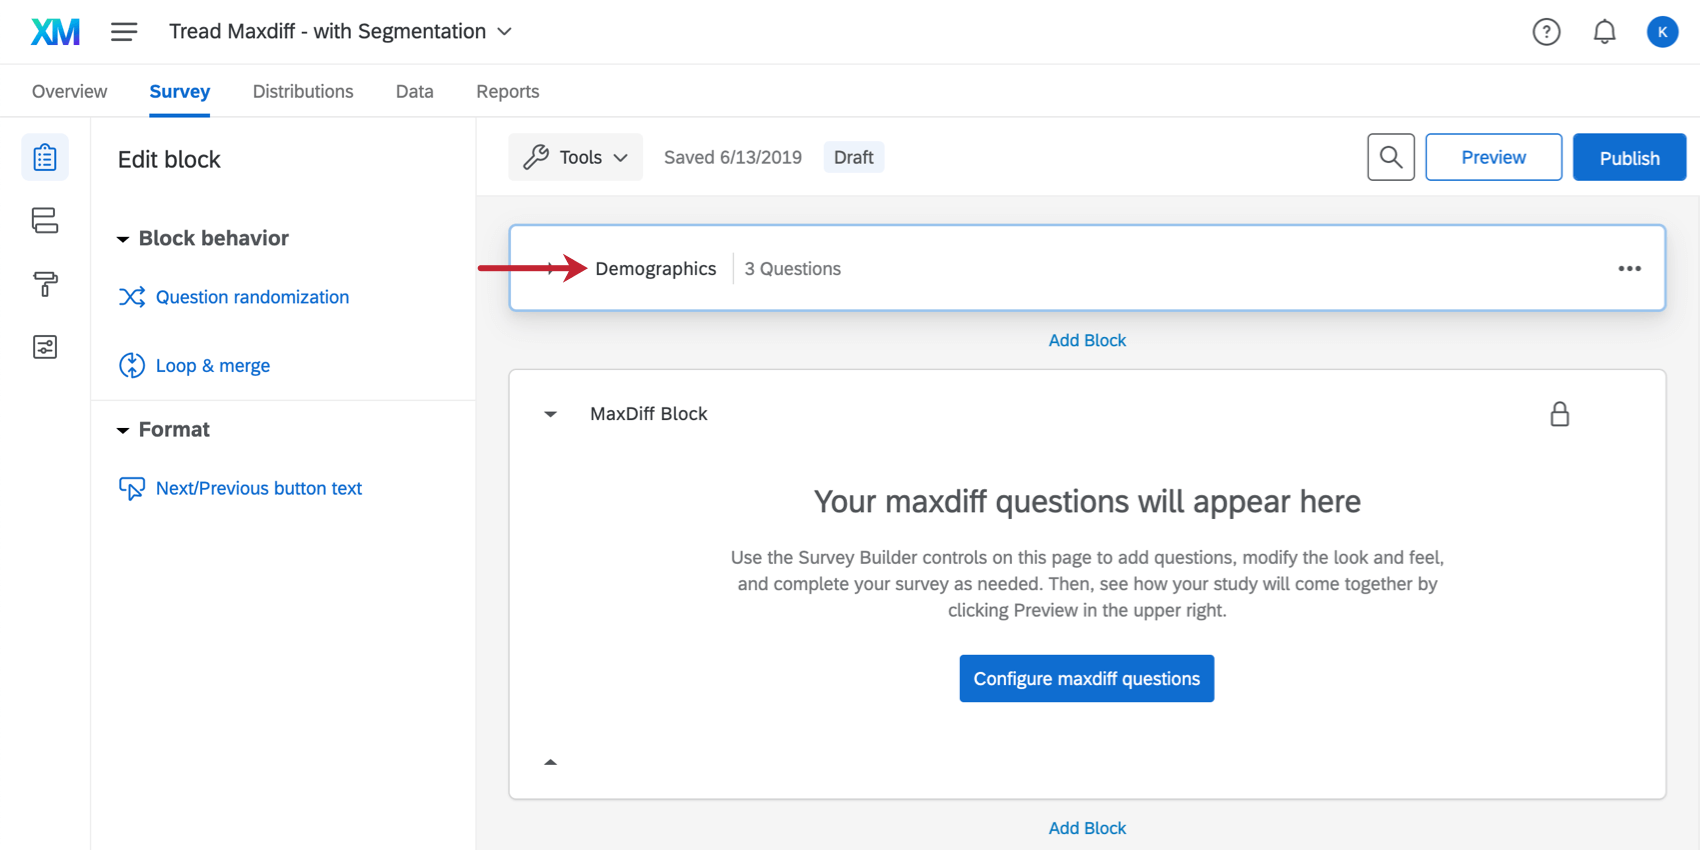Open the look and feel paint roller icon
This screenshot has width=1700, height=850.
[x=45, y=284]
